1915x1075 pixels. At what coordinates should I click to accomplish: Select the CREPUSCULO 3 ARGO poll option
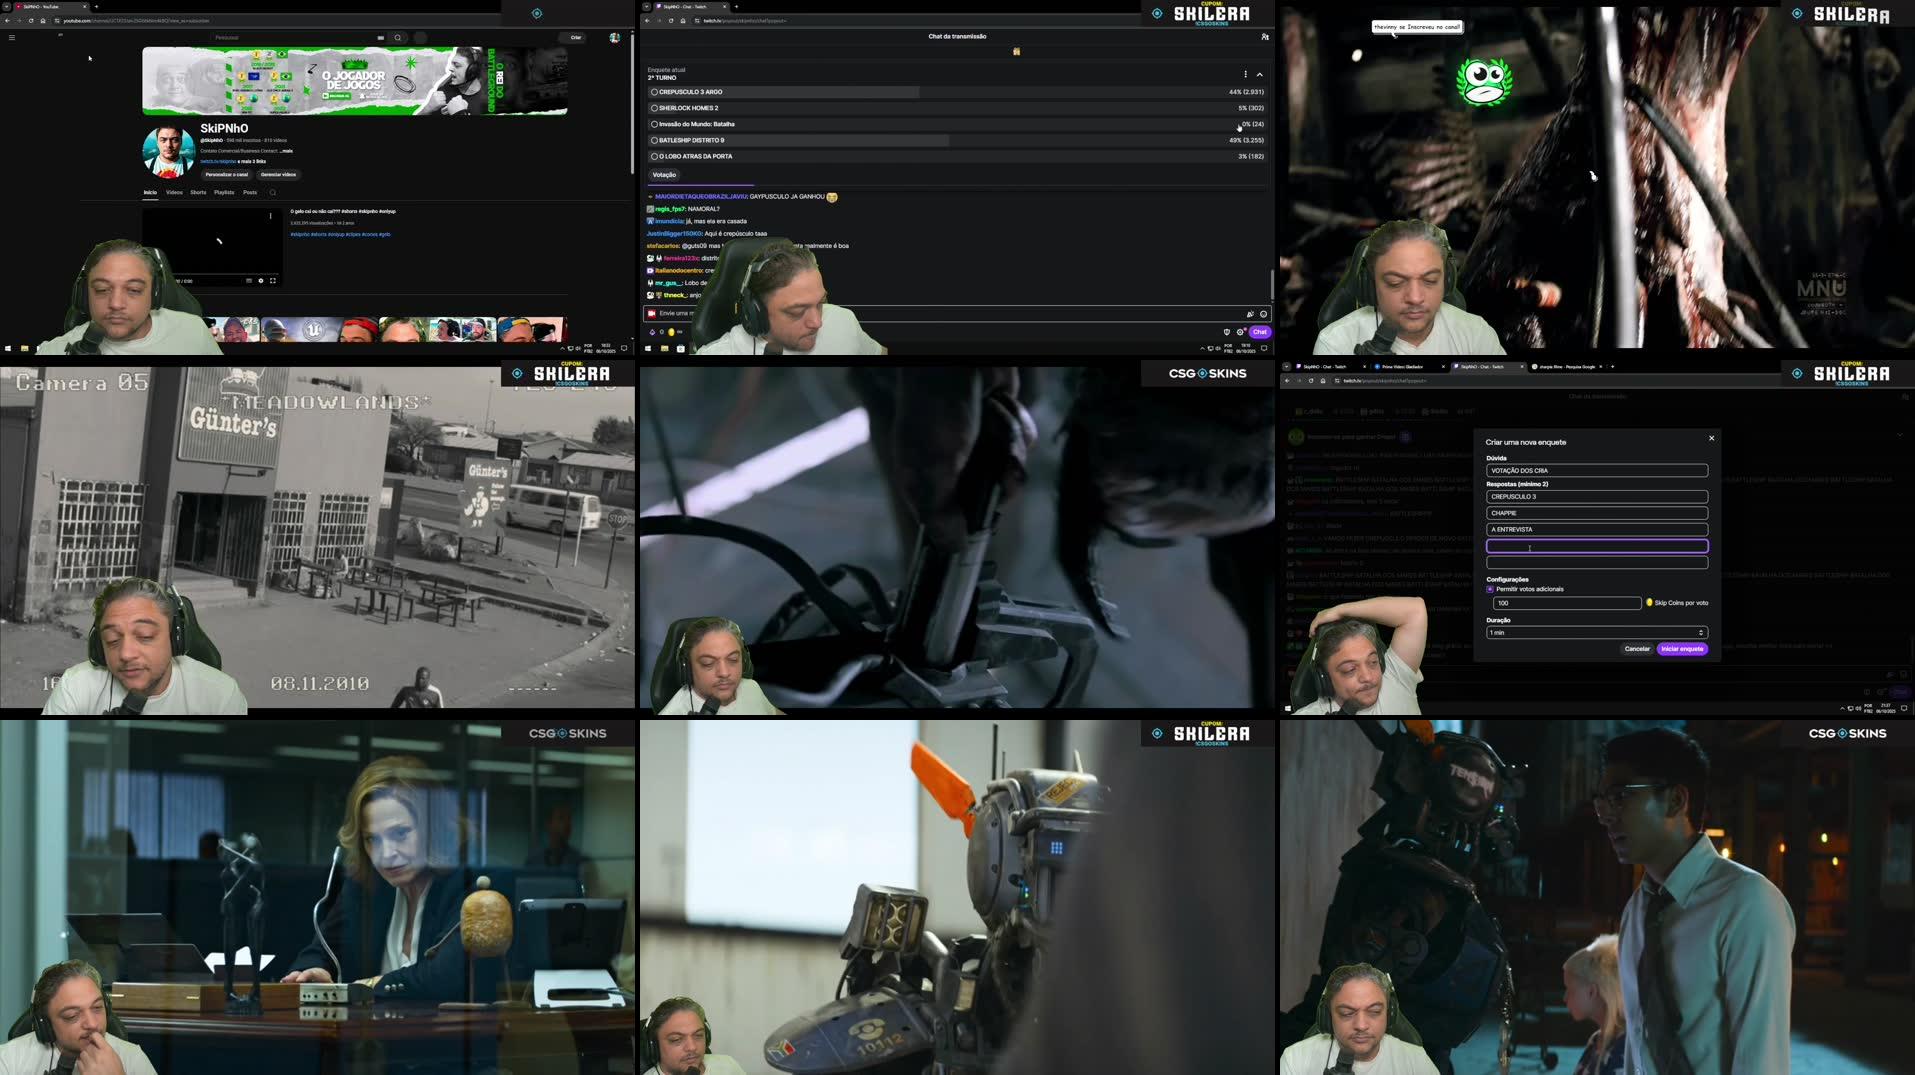(x=655, y=92)
